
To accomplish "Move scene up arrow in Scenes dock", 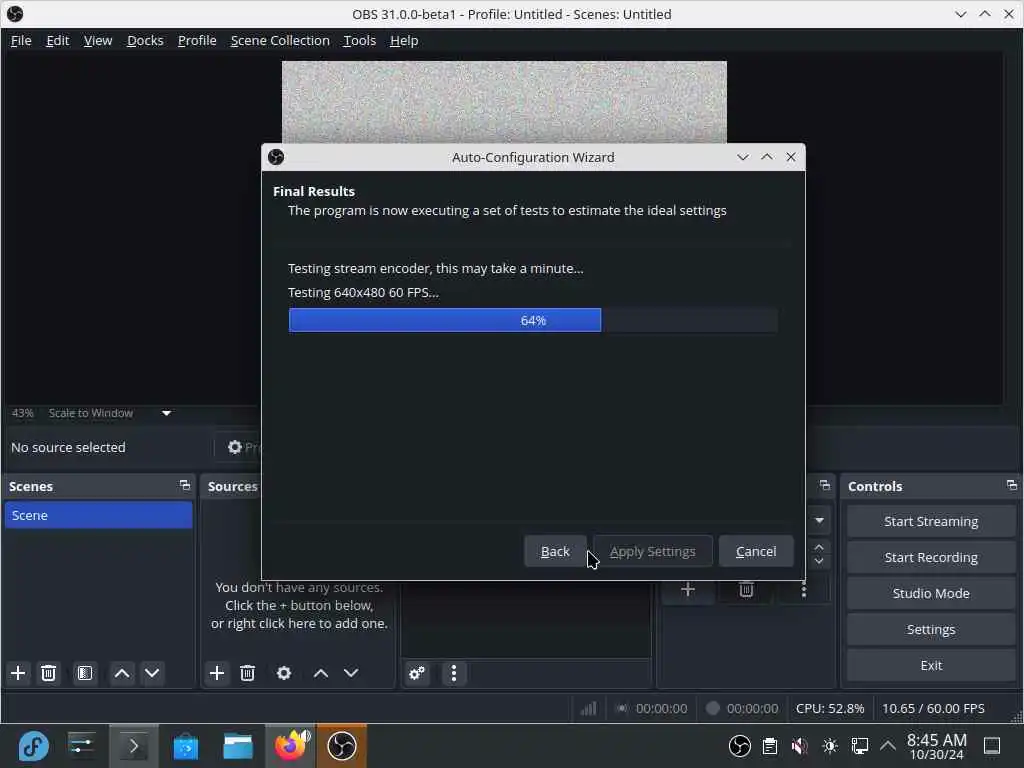I will [122, 673].
